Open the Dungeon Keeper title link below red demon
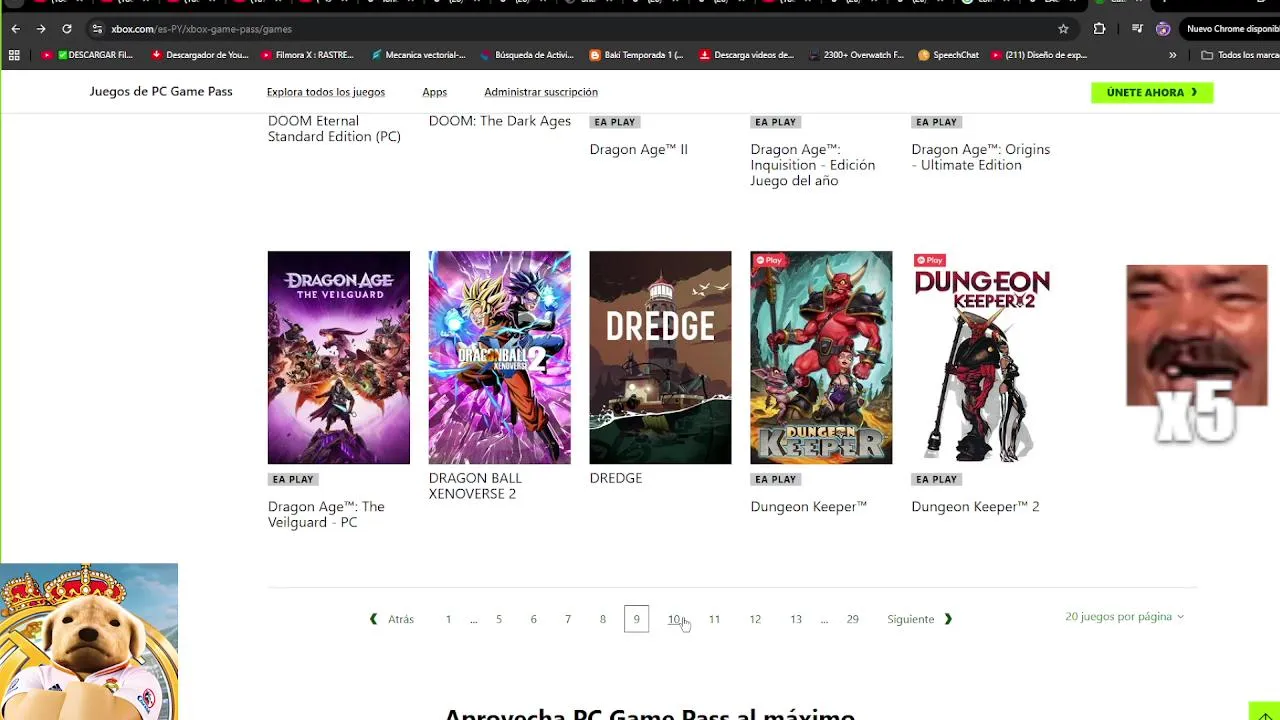Screen dimensions: 1280x720 tap(809, 507)
